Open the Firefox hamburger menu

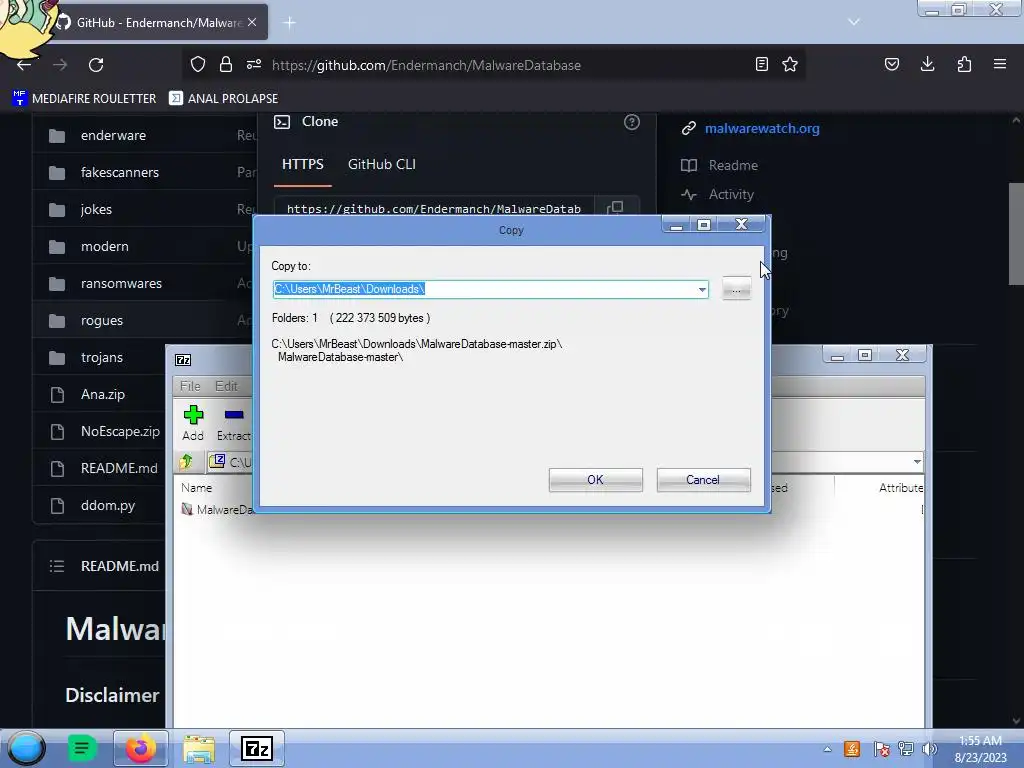(x=1000, y=64)
